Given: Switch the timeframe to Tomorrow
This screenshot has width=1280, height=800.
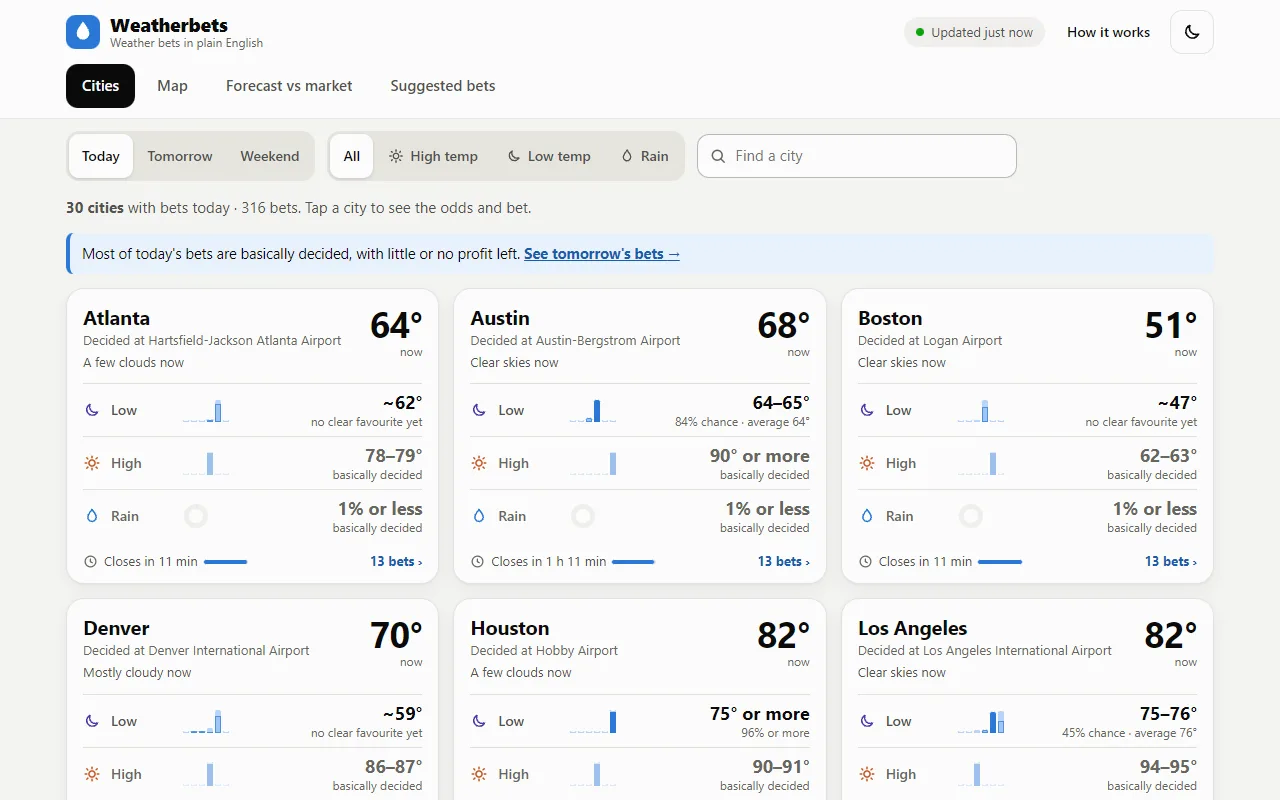Looking at the screenshot, I should (x=180, y=156).
